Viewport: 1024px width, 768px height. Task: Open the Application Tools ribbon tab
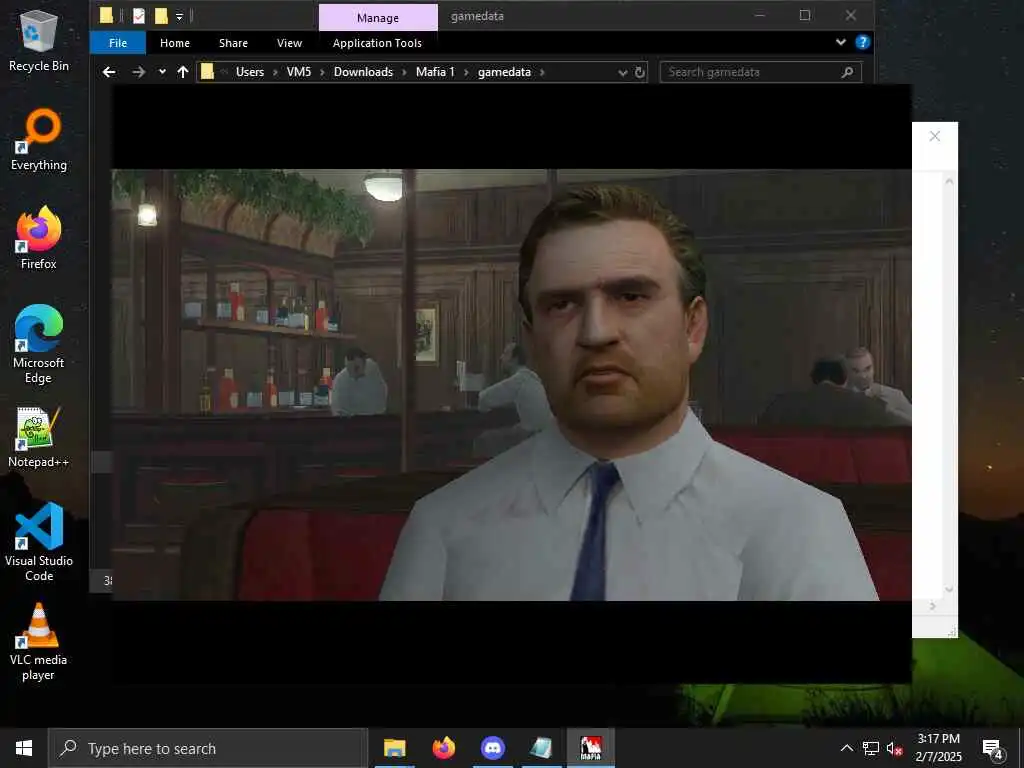point(377,43)
